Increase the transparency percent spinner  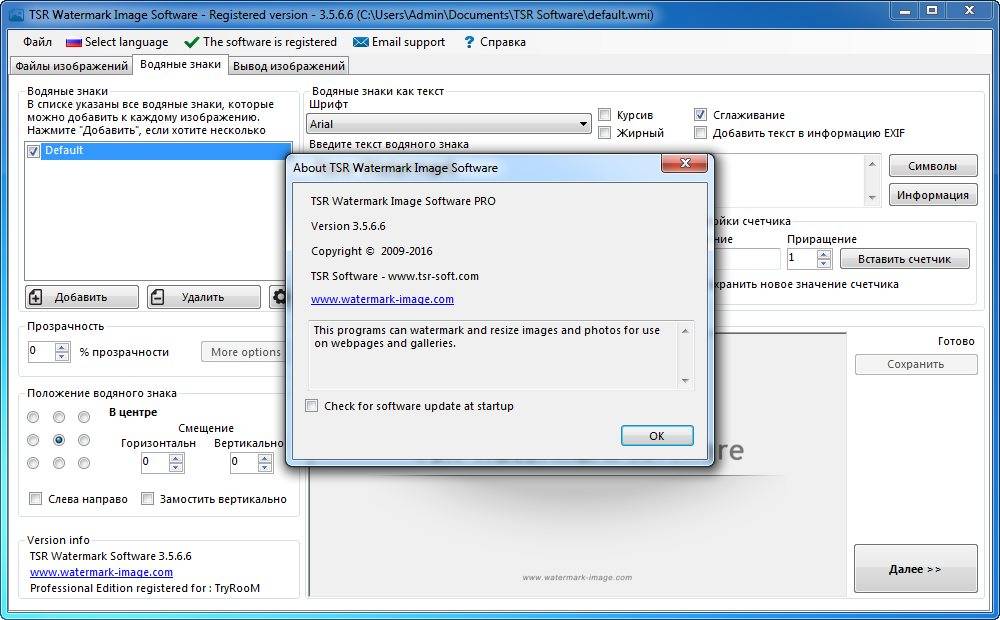click(x=62, y=348)
